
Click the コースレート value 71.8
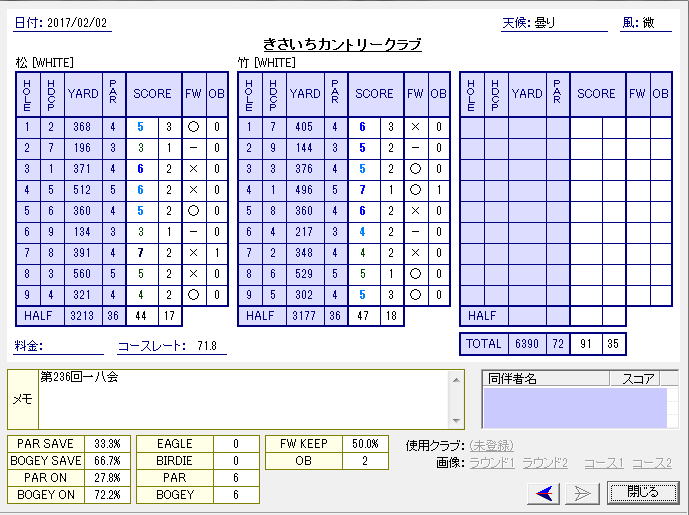coord(207,346)
